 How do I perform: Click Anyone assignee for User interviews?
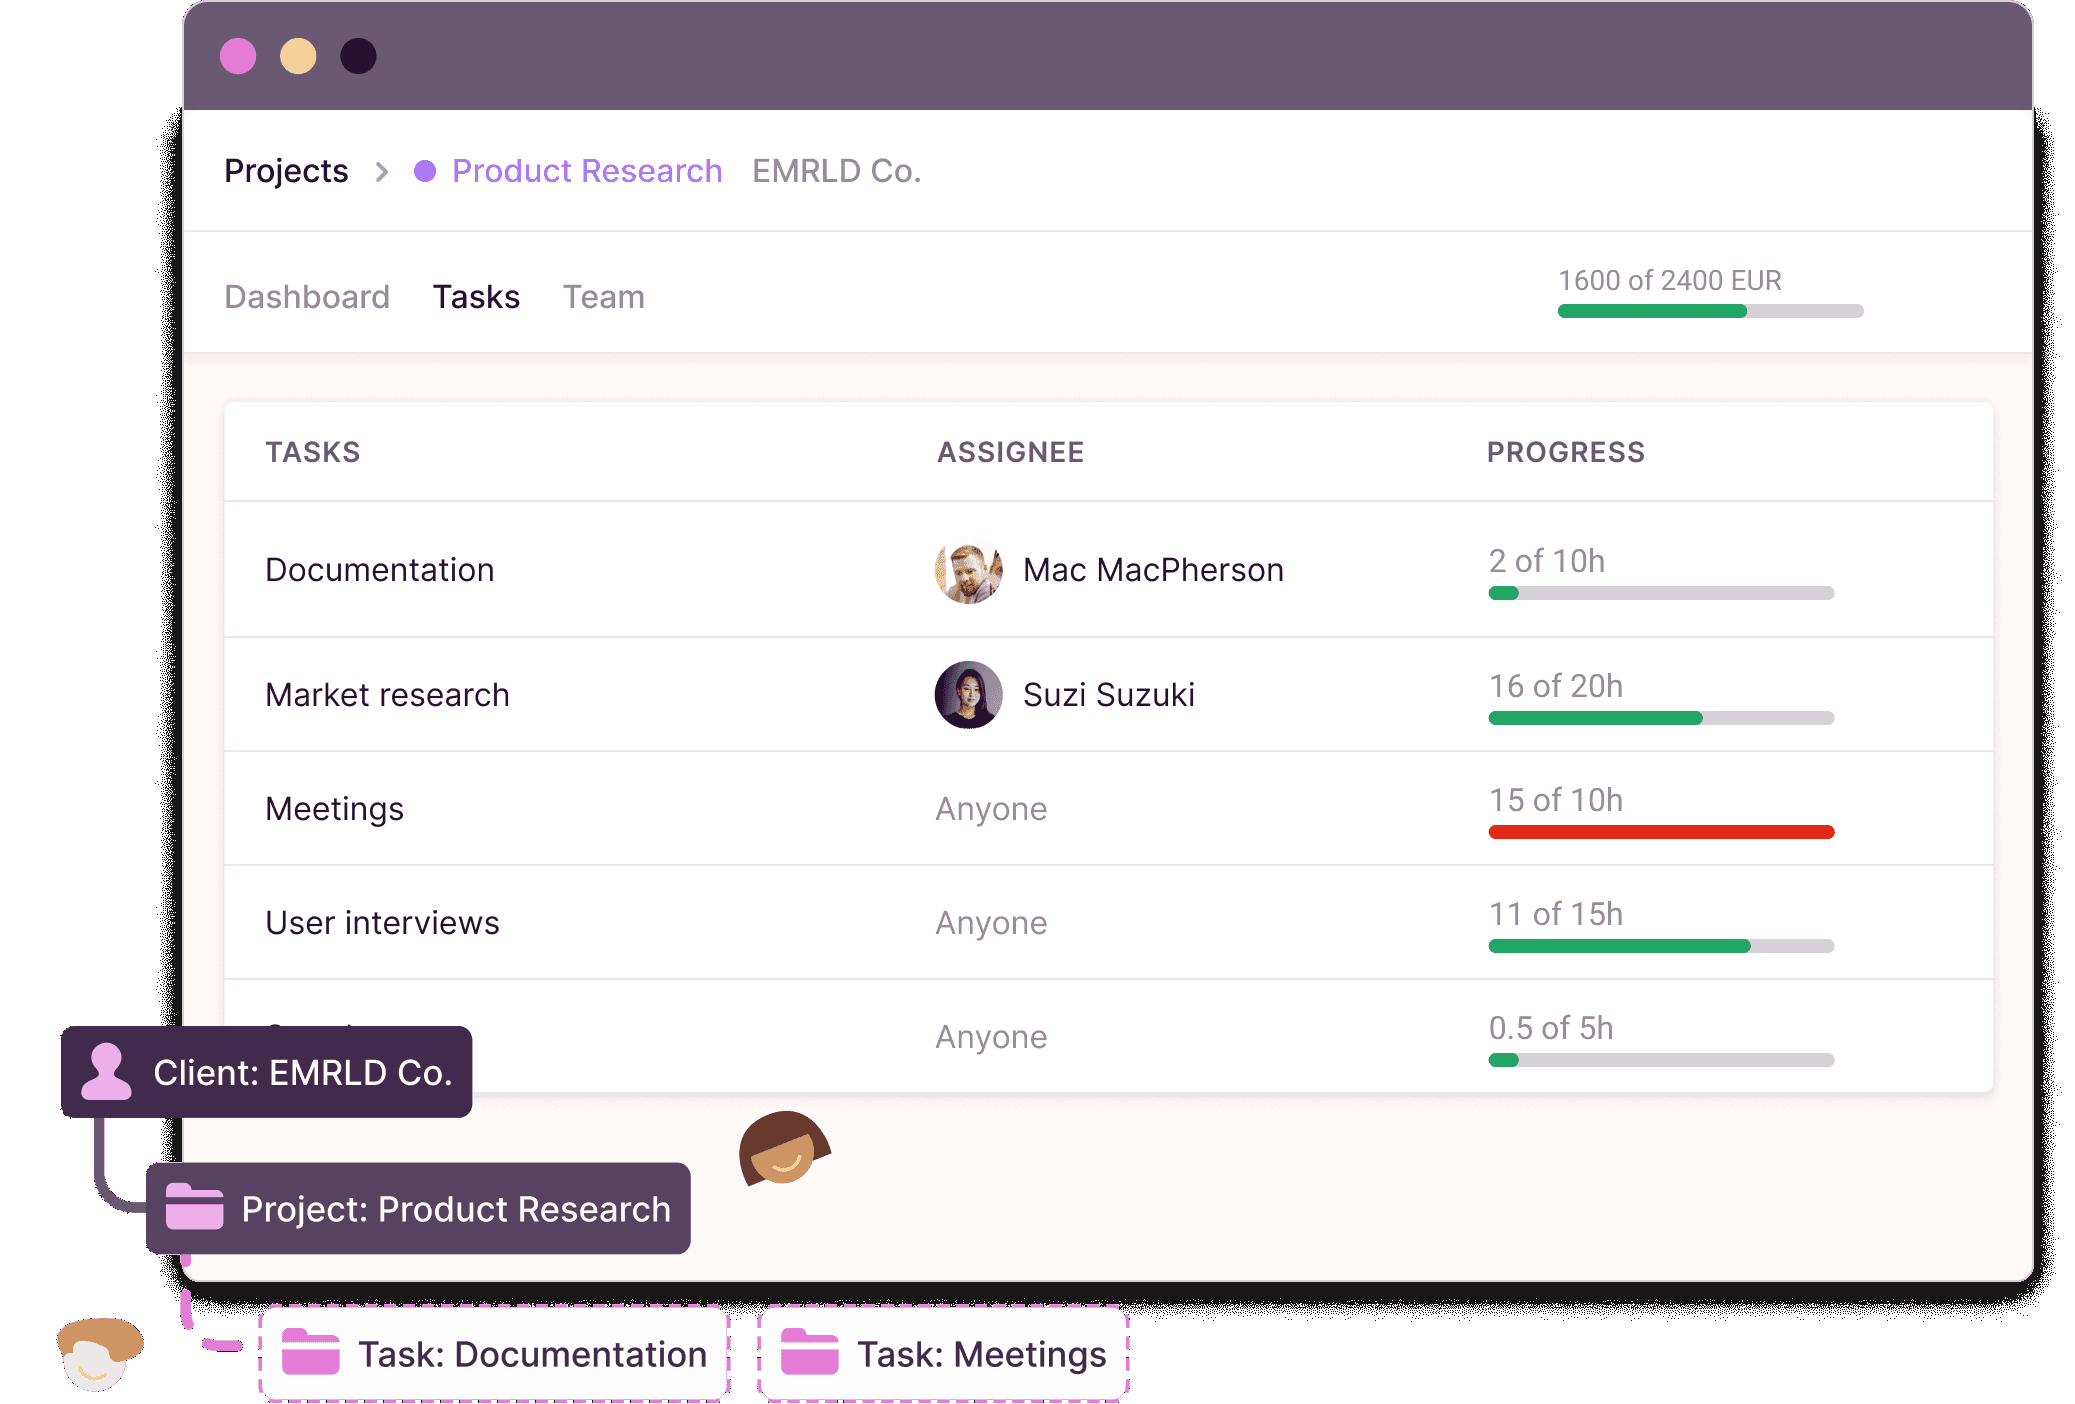click(991, 923)
